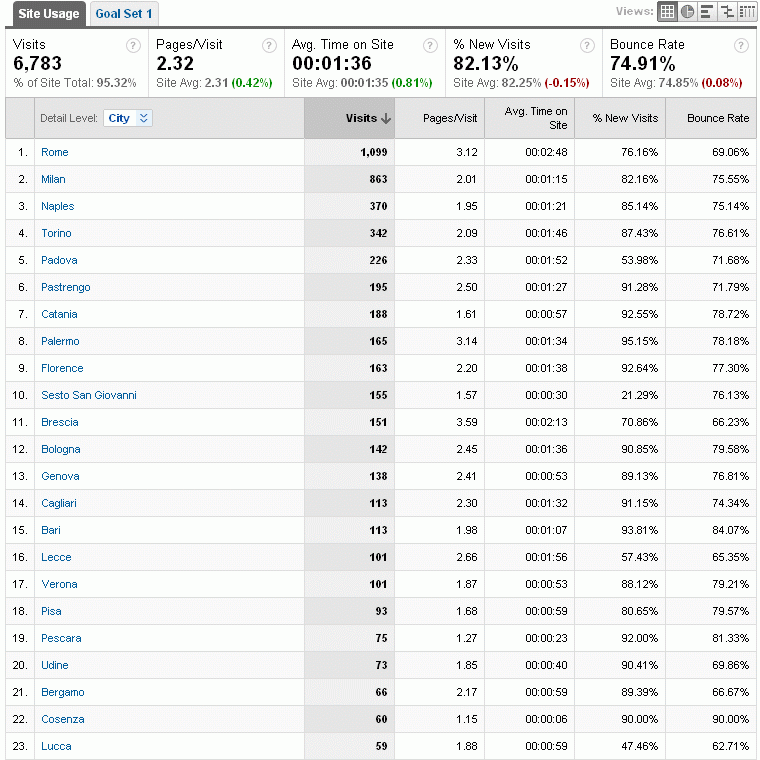This screenshot has height=760, width=760.
Task: Click Lucca's new visits value 47.46%
Action: click(x=640, y=746)
